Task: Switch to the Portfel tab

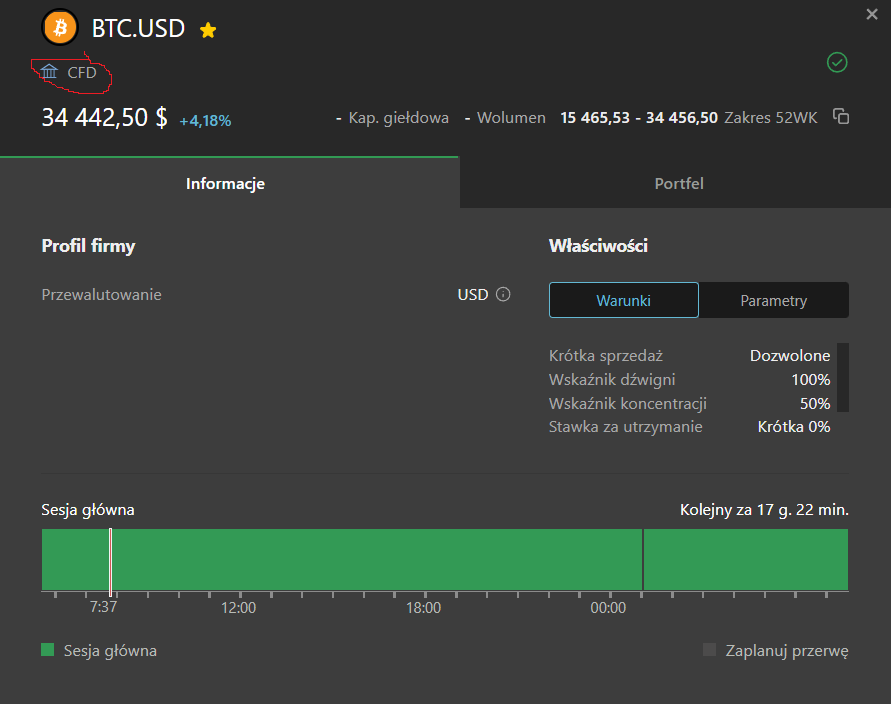Action: tap(678, 184)
